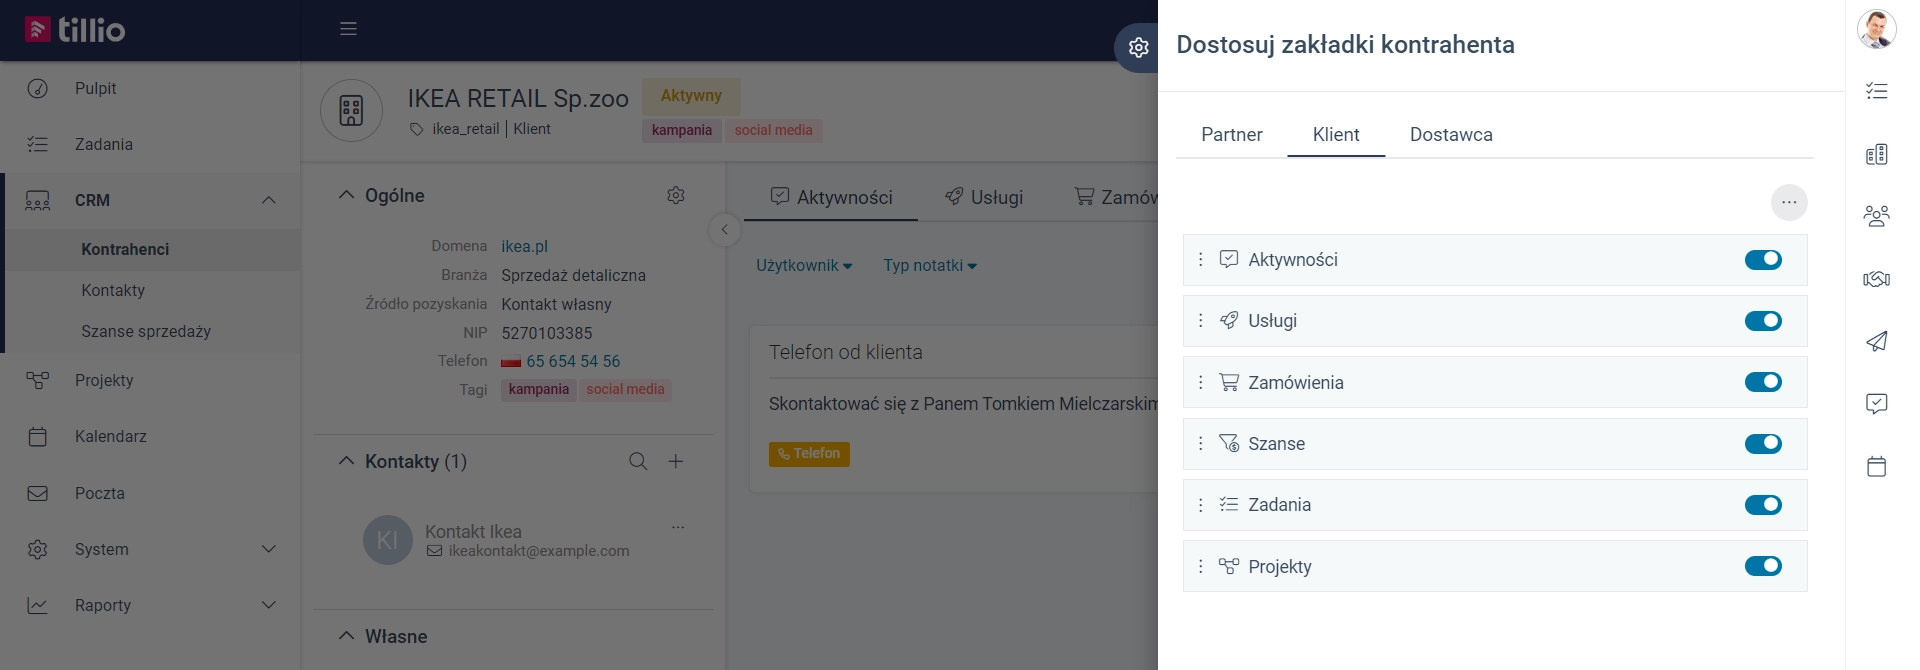Collapse the CRM menu chevron

[x=269, y=200]
